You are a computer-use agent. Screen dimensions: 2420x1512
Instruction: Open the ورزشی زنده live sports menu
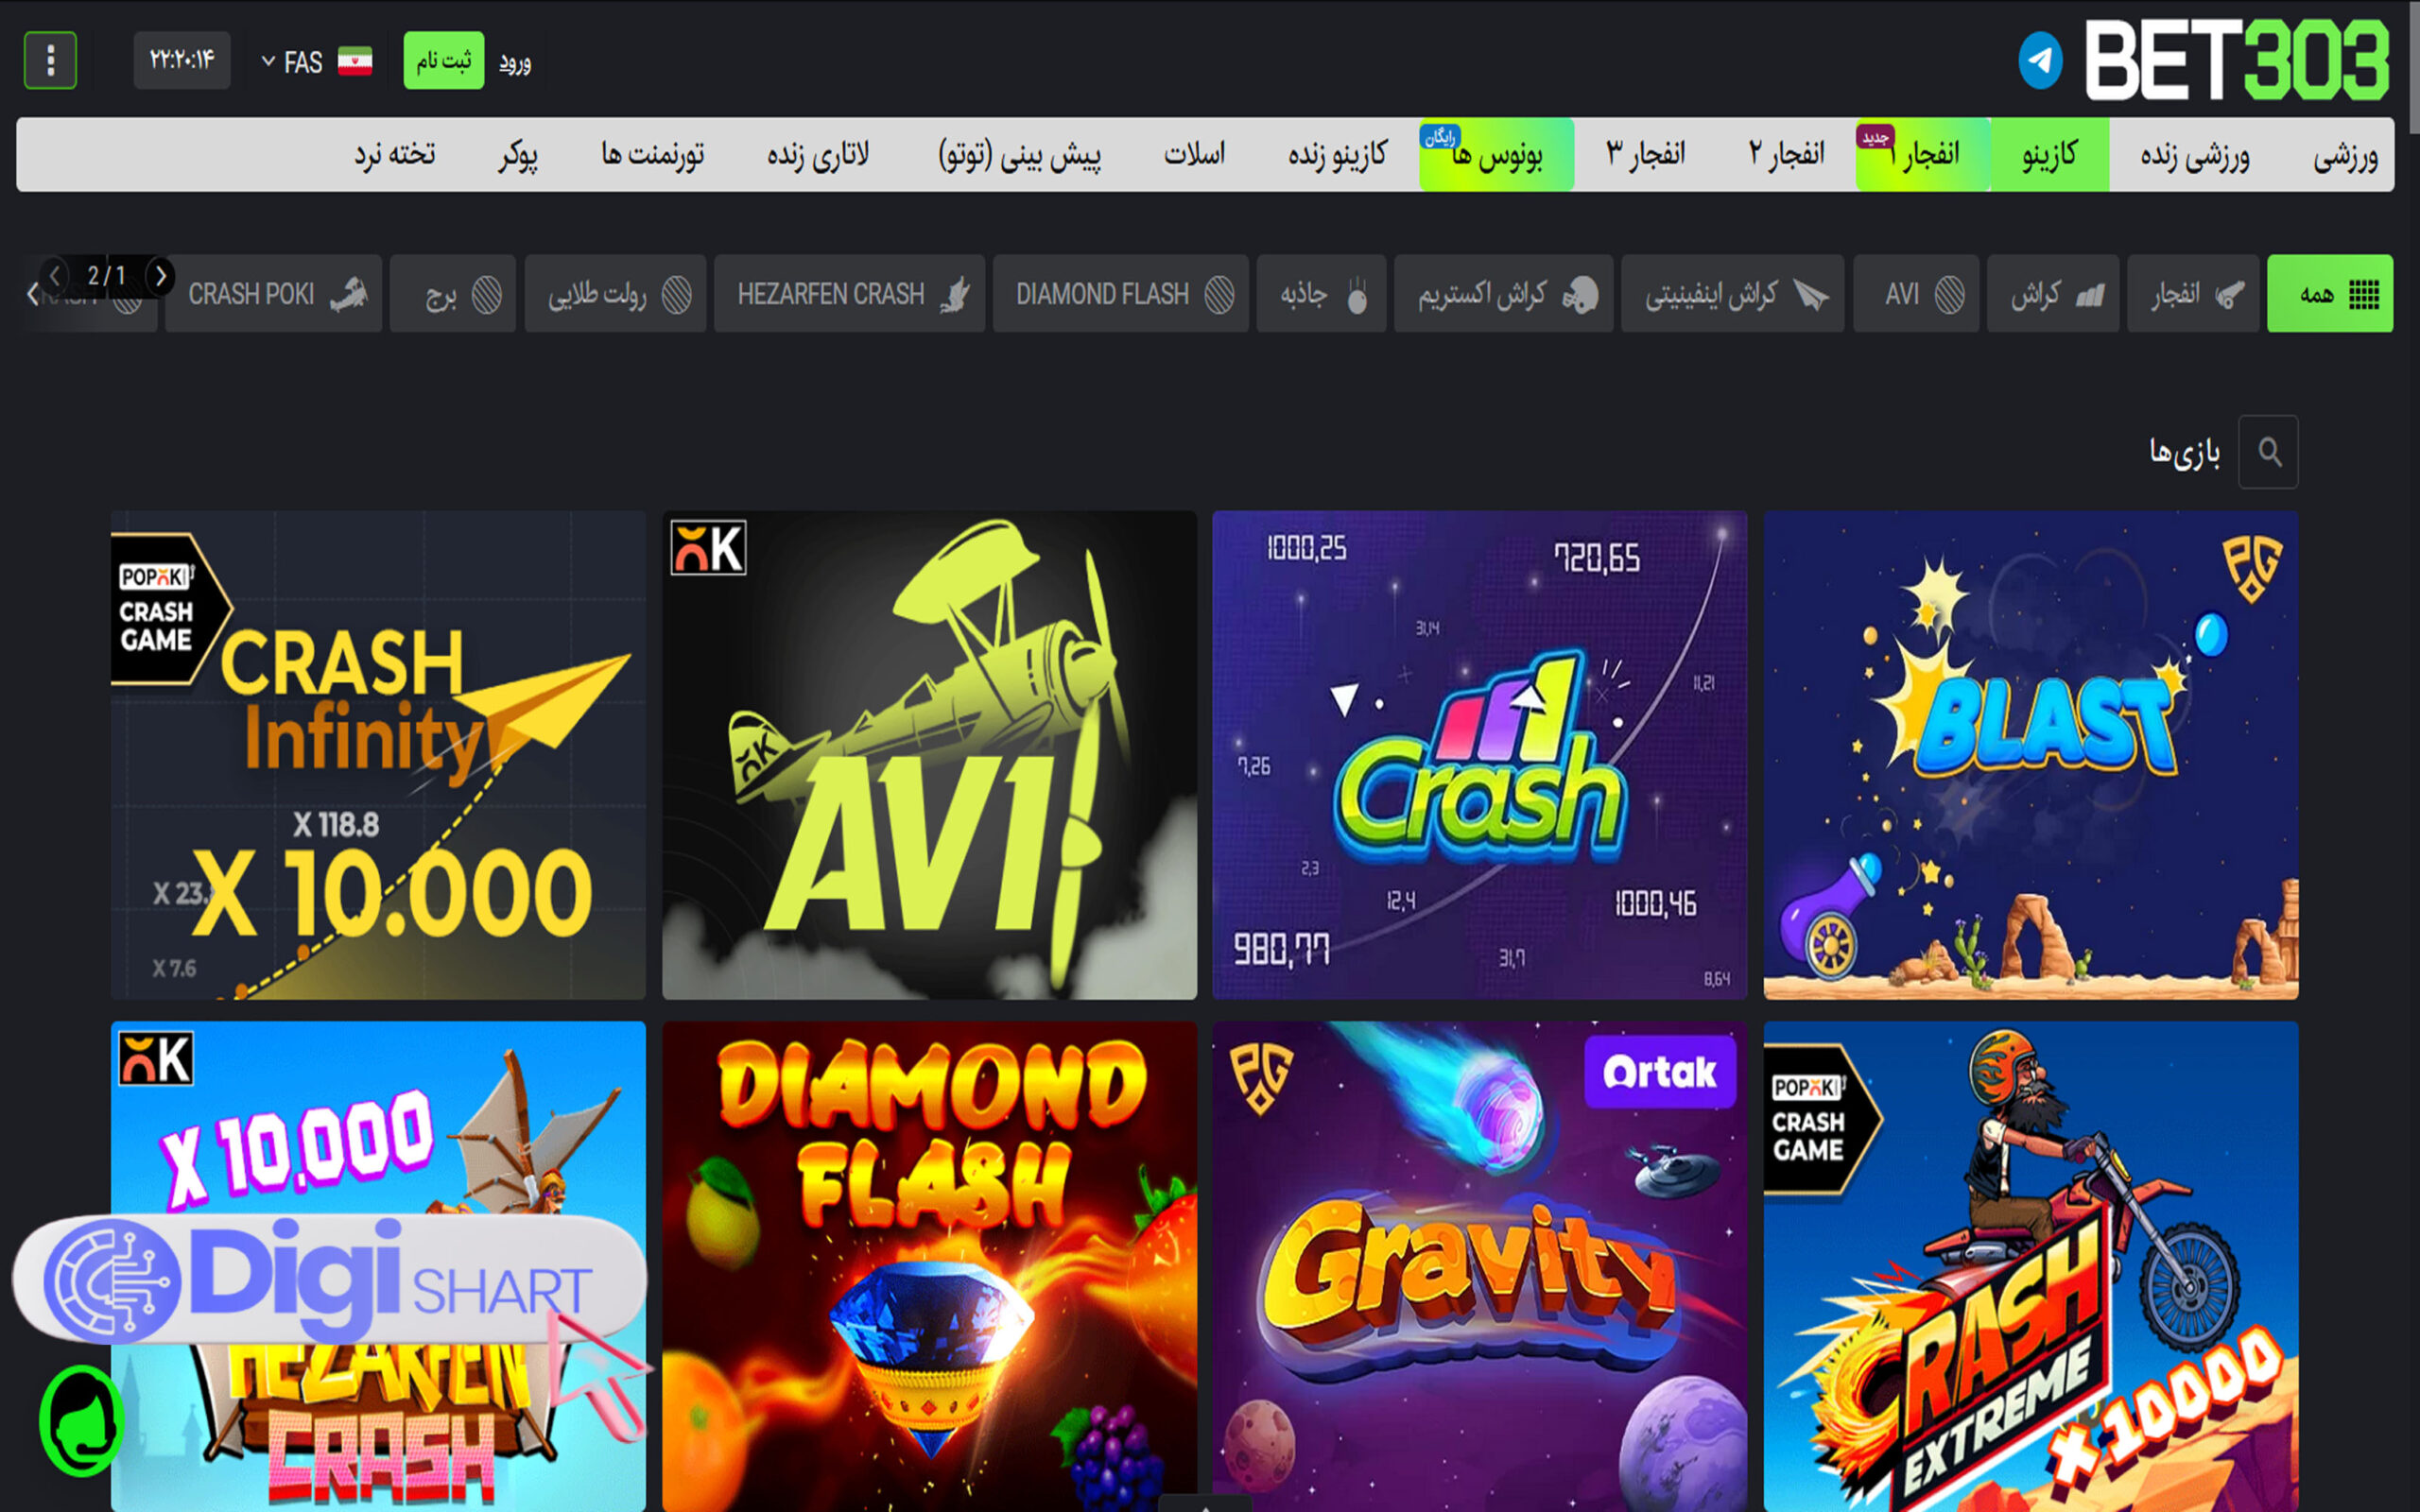click(x=2195, y=155)
